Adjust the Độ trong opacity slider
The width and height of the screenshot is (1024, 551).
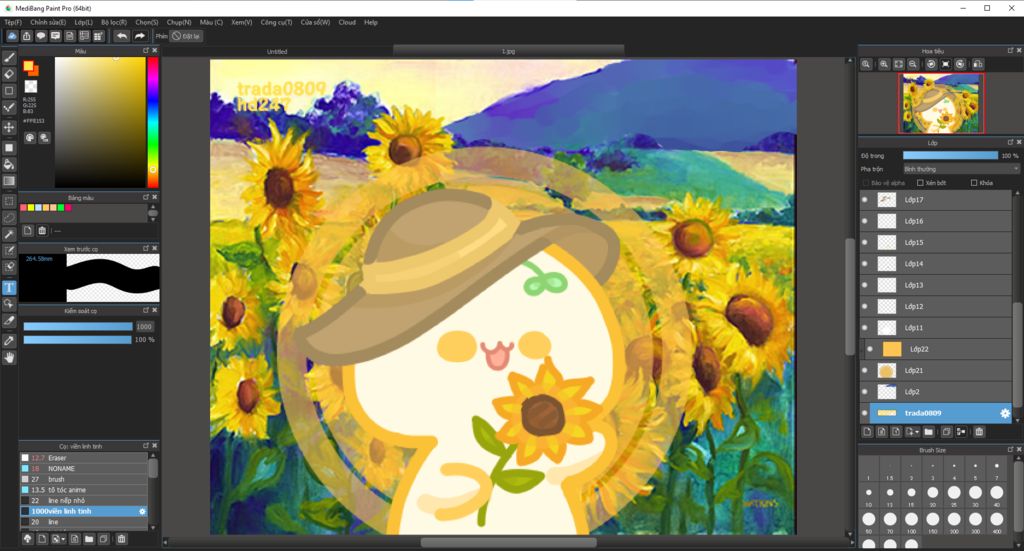950,155
